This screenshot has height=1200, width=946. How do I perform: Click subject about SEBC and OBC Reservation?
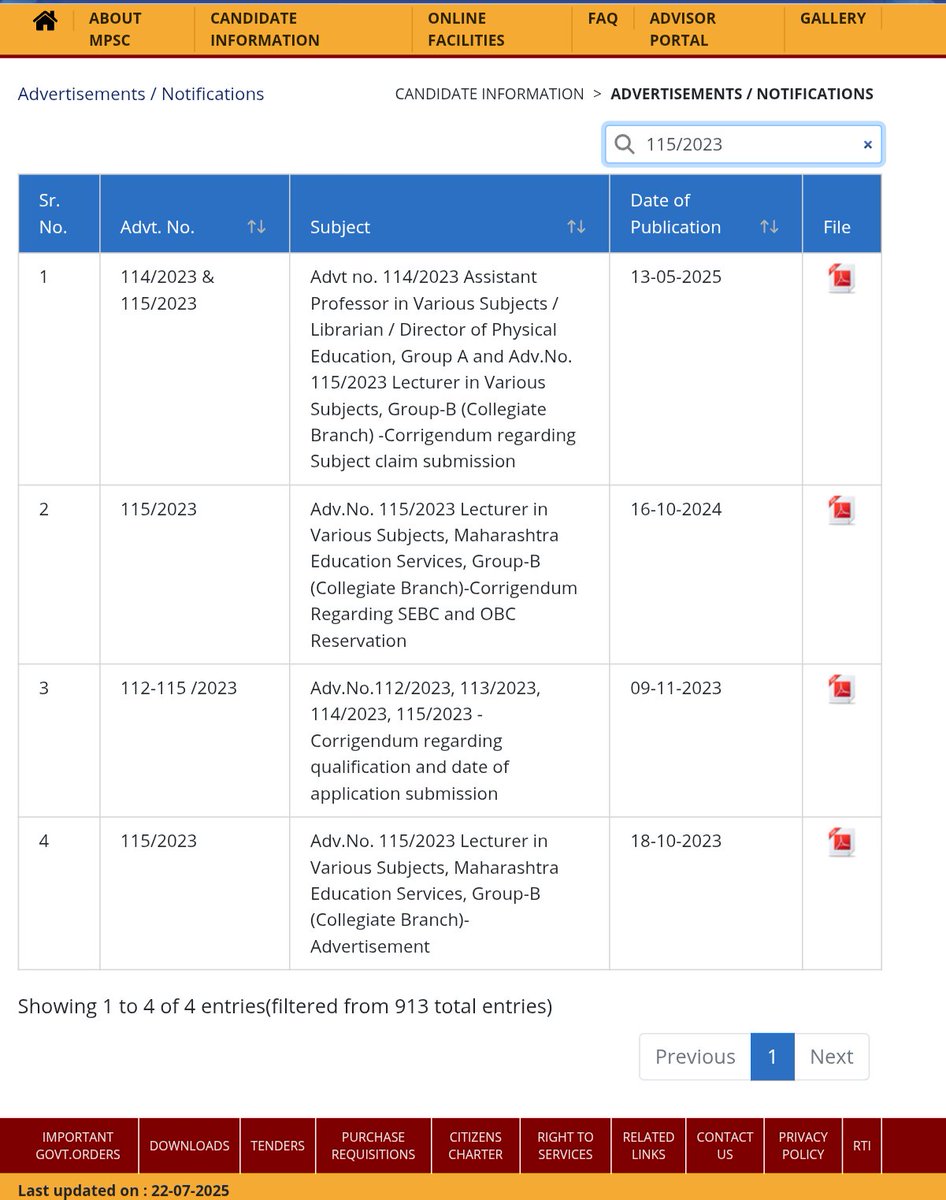[444, 575]
